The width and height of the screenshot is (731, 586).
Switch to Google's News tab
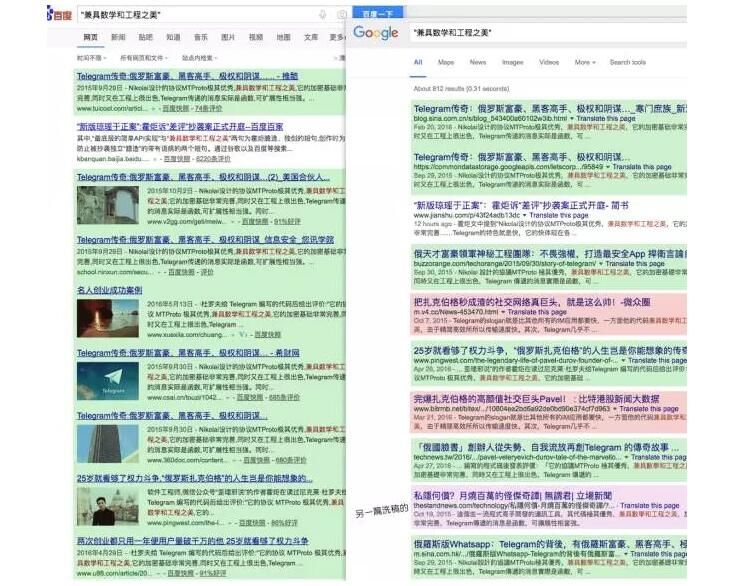pos(478,62)
